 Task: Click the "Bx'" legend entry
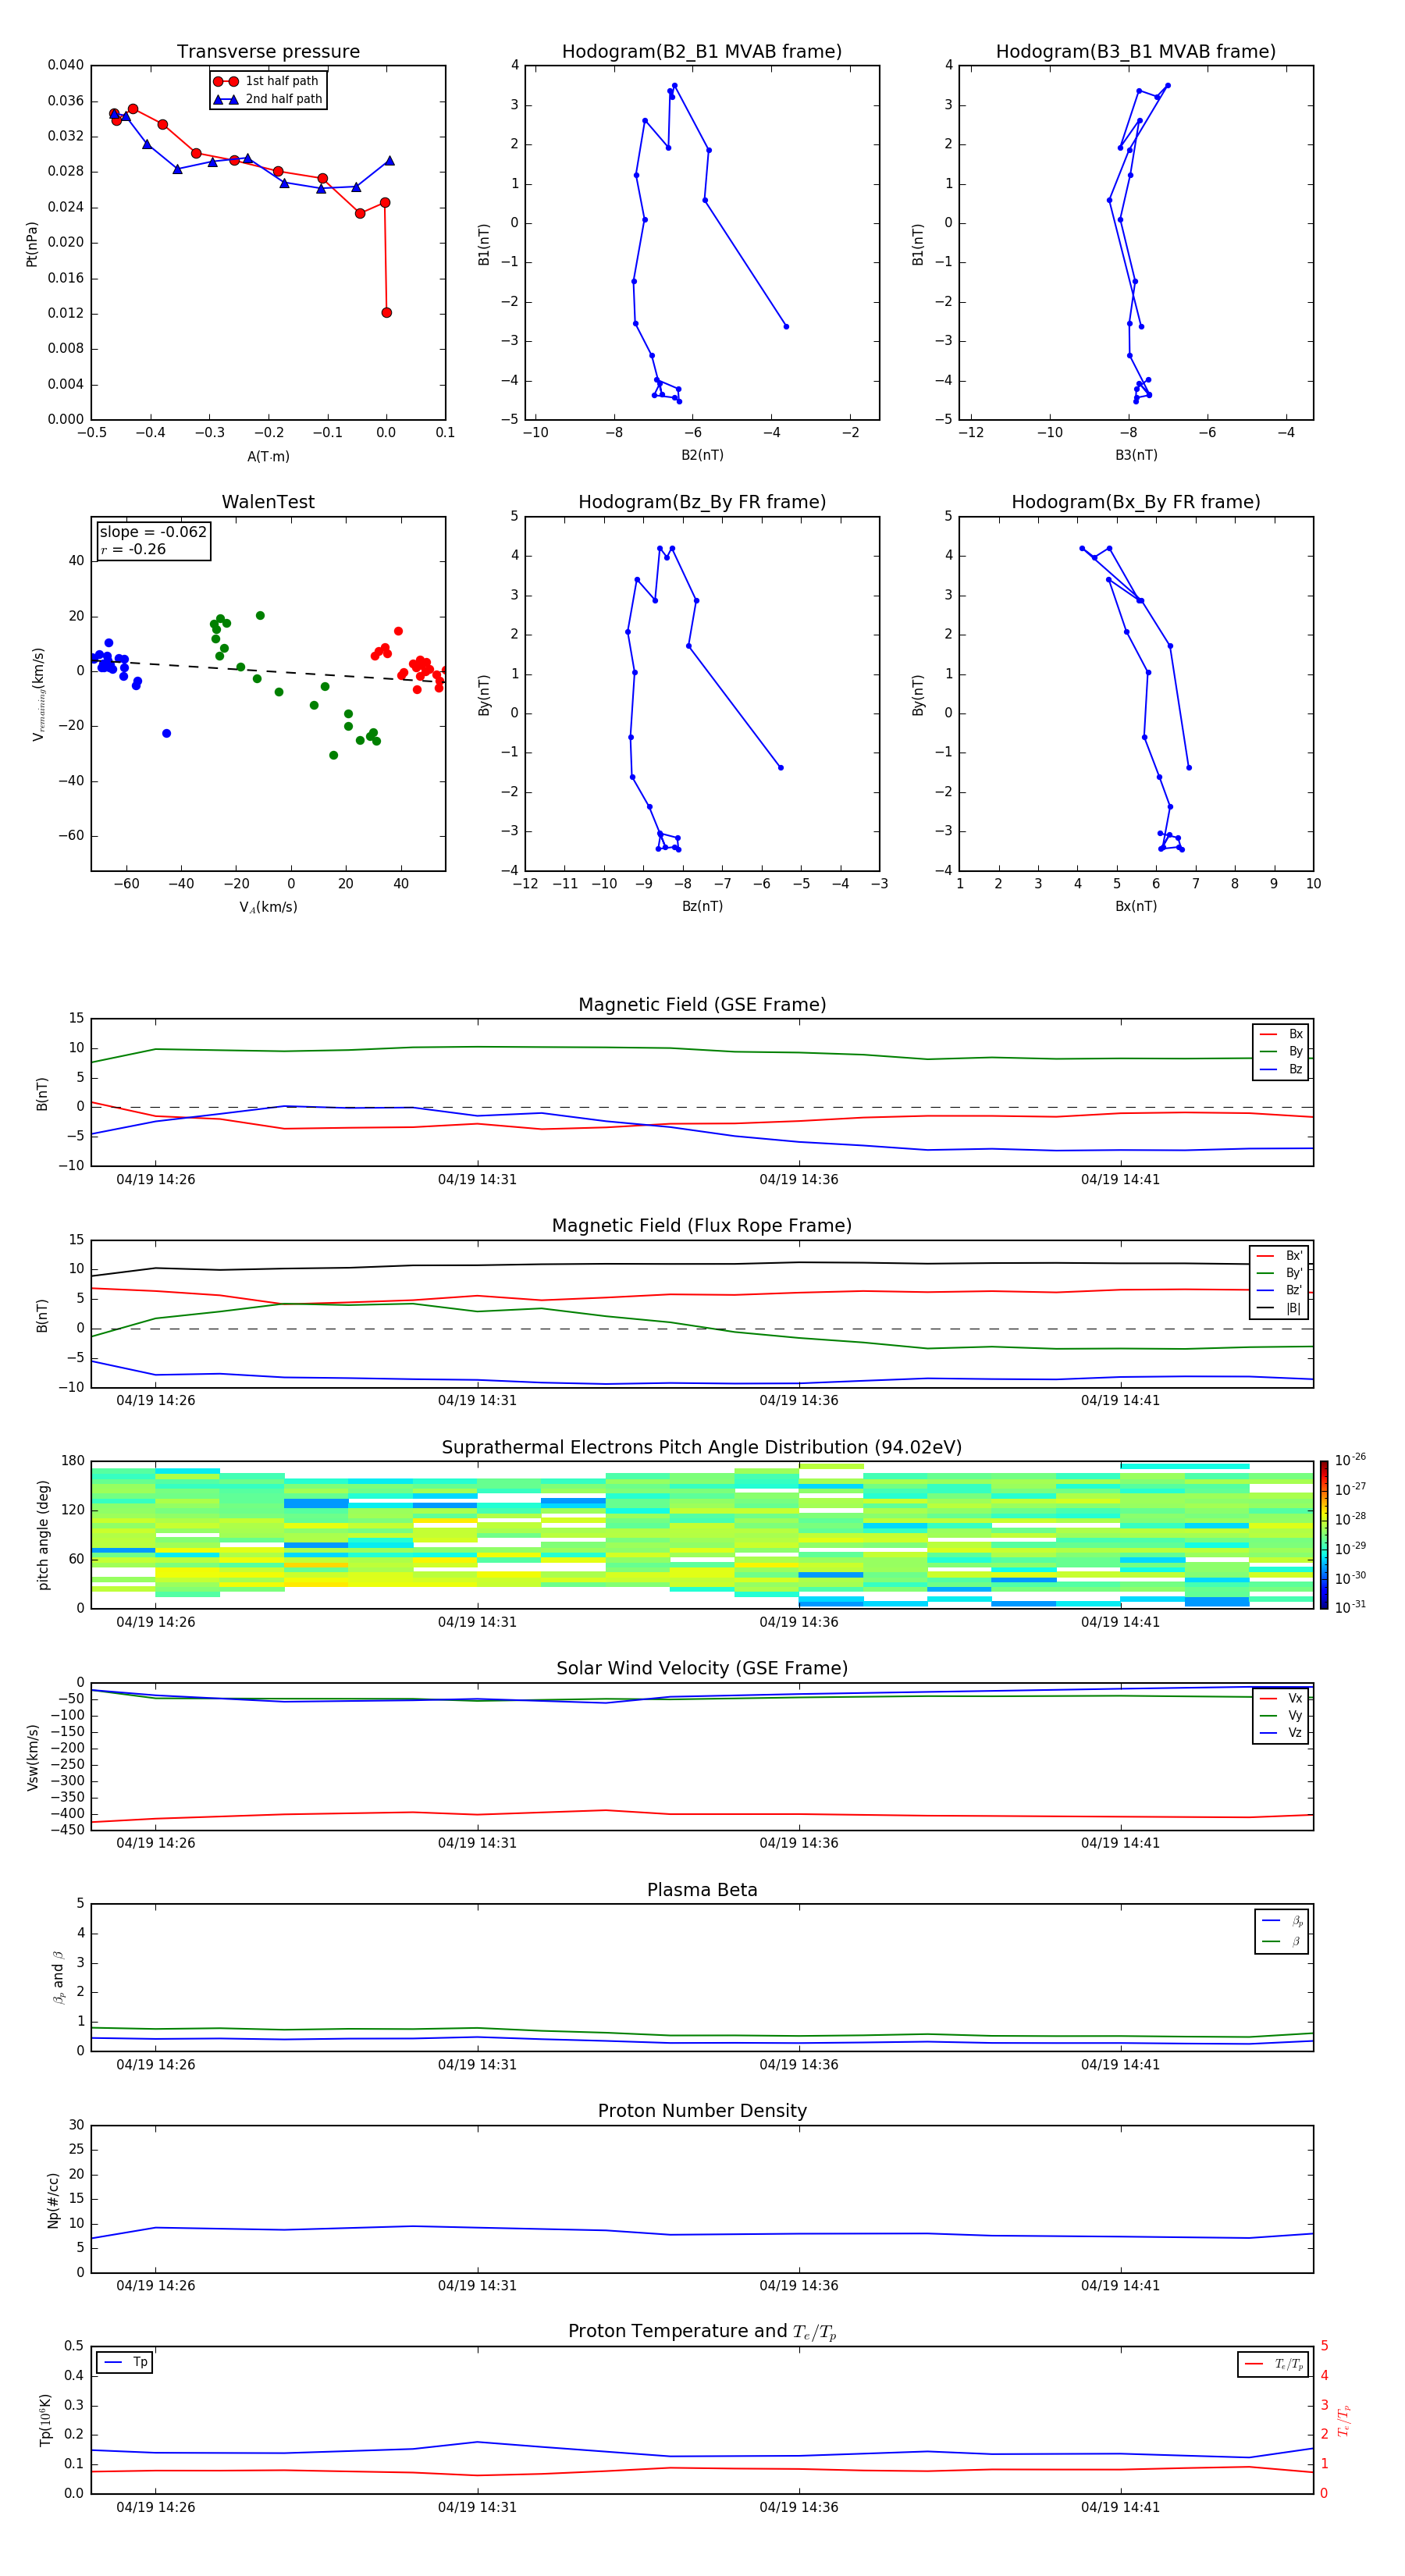pyautogui.click(x=1279, y=1256)
